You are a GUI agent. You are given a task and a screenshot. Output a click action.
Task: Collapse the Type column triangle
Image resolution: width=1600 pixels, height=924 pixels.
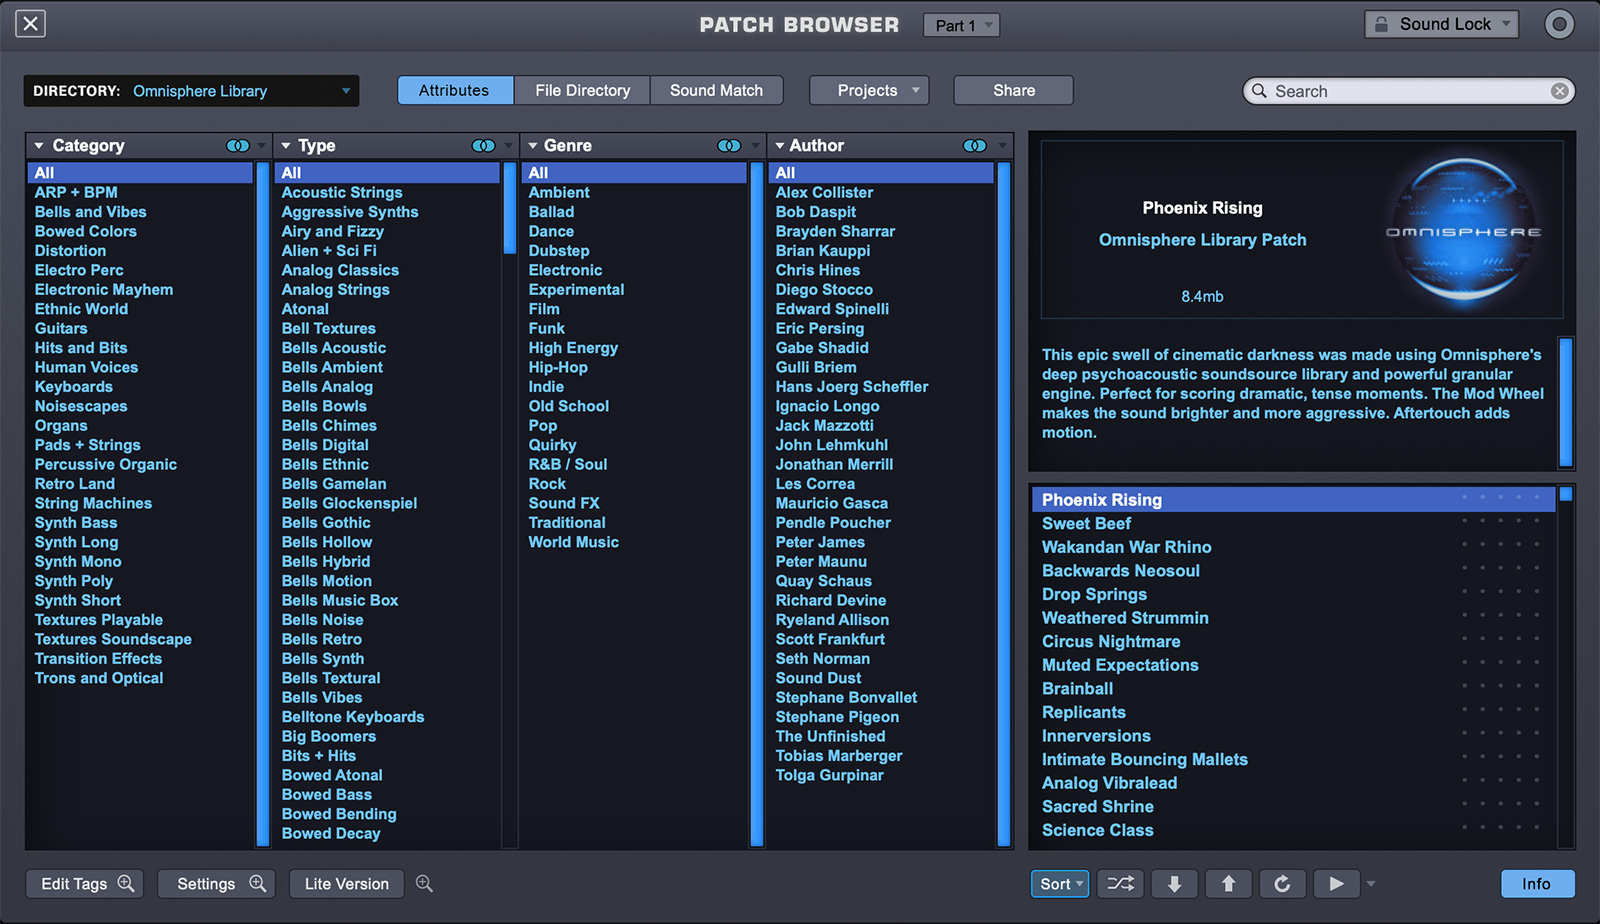[286, 146]
